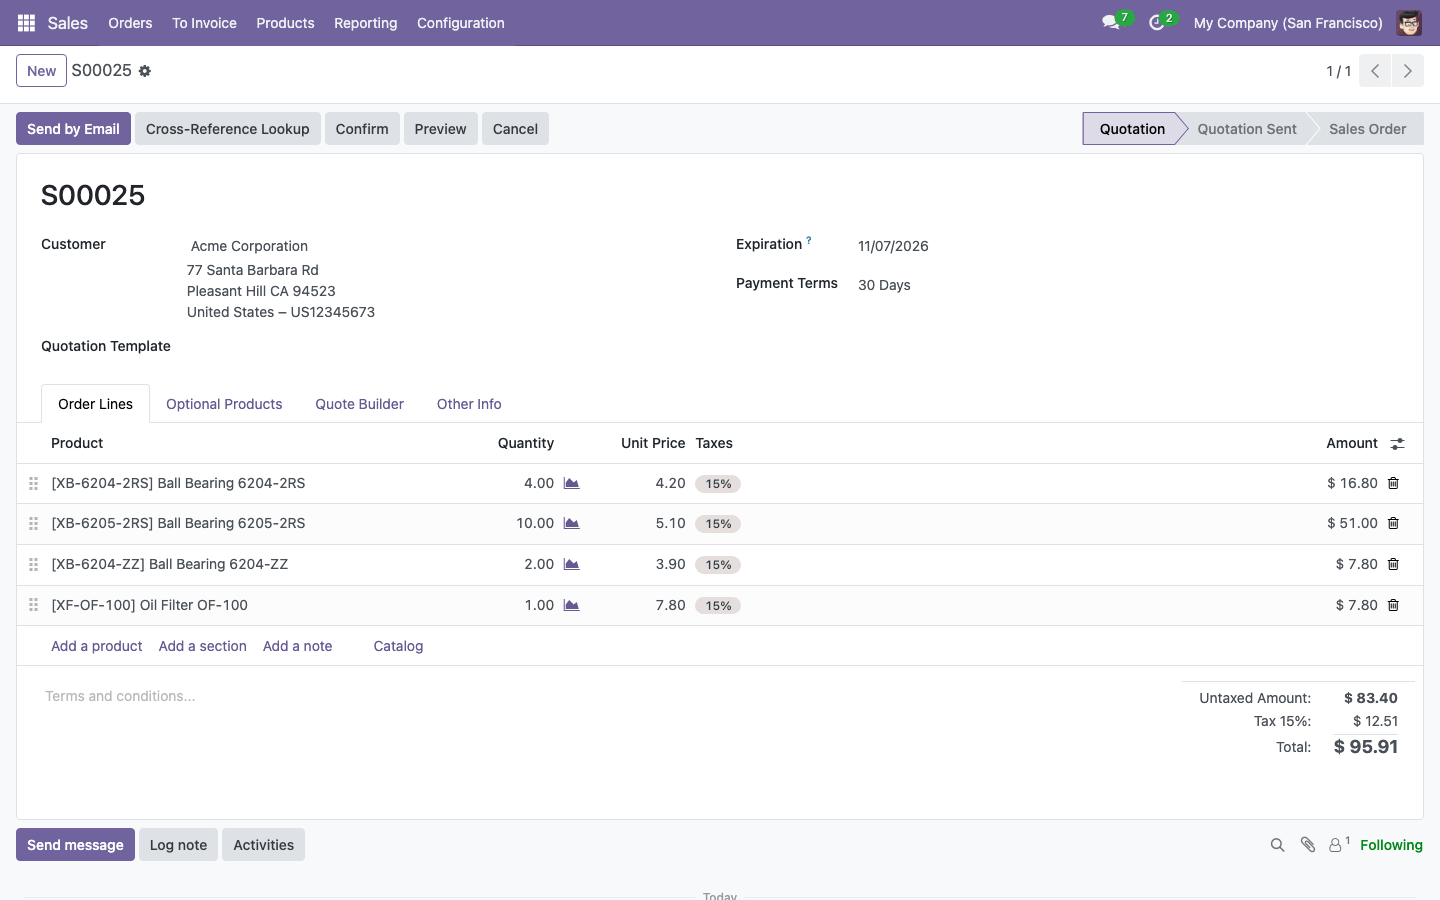Delete the Ball Bearing 6204-ZZ line
The image size is (1440, 900).
click(1393, 564)
